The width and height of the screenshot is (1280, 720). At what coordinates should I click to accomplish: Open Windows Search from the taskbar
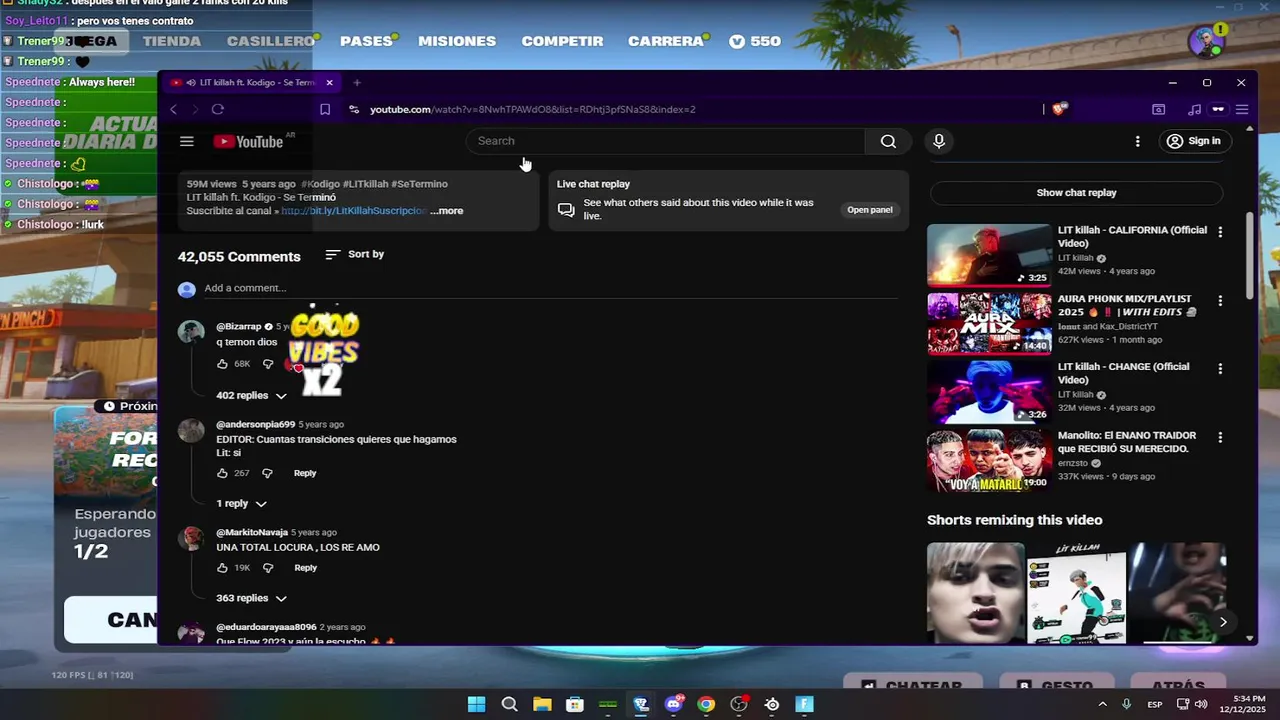[x=509, y=704]
